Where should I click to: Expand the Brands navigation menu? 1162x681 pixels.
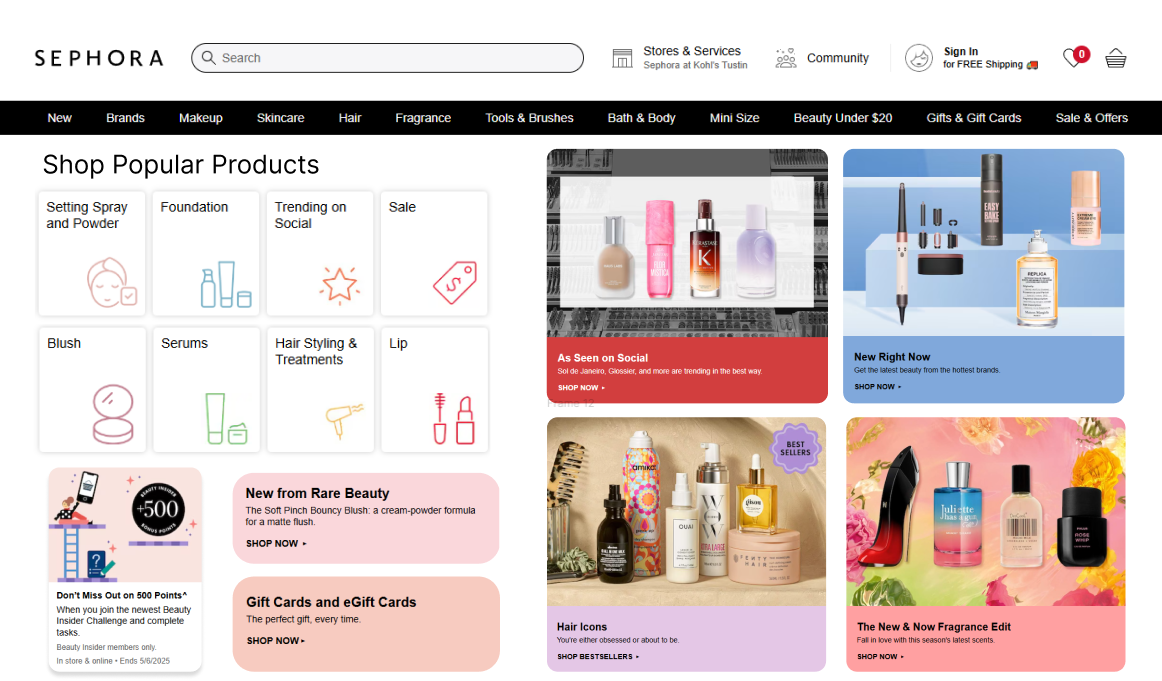pos(125,118)
